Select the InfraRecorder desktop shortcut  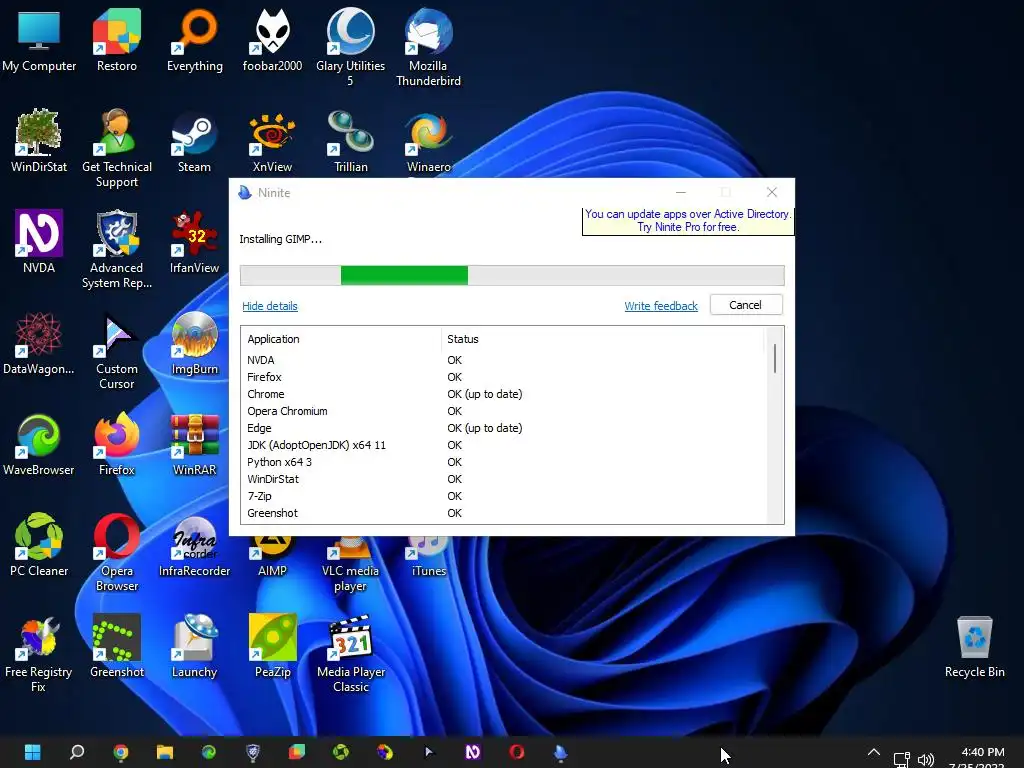(x=195, y=545)
